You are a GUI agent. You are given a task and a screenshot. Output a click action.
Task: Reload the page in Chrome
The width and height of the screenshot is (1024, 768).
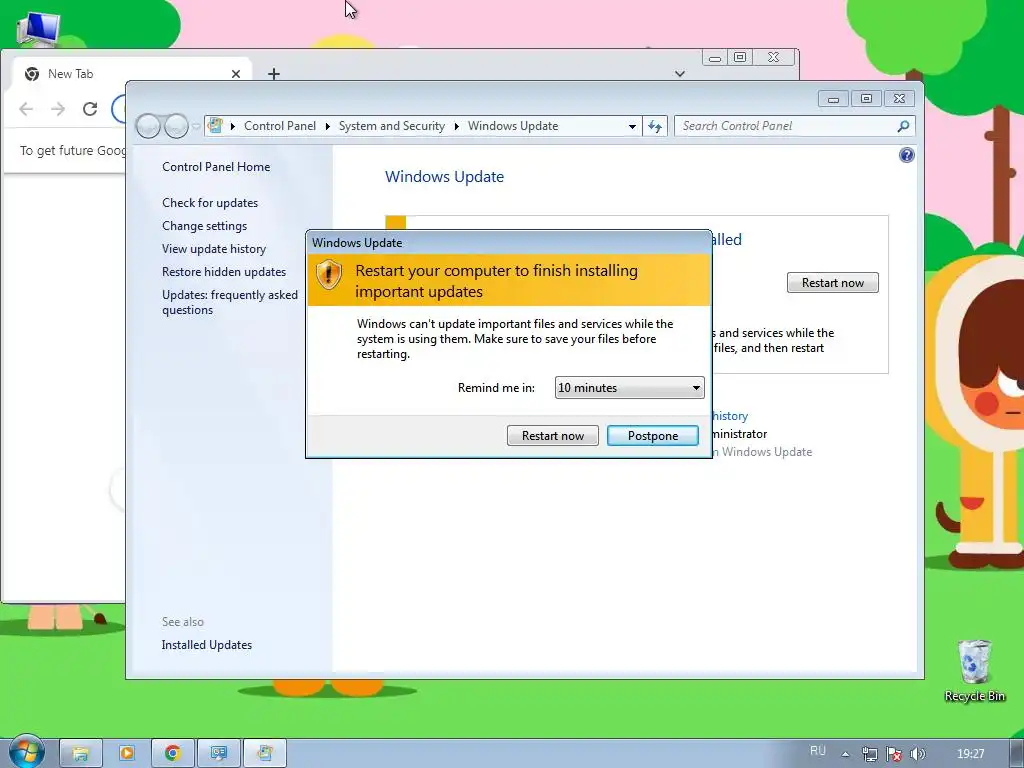coord(90,108)
